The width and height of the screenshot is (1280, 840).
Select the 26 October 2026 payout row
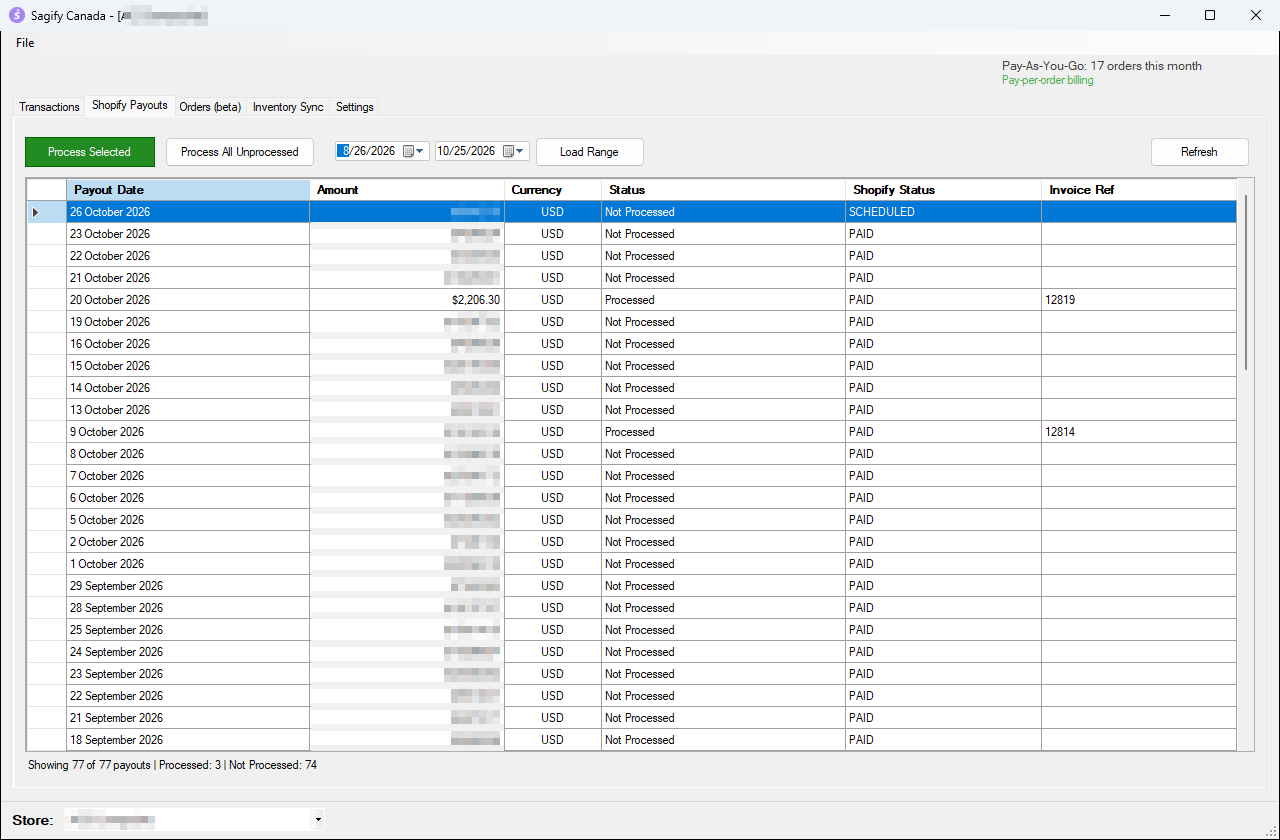pos(632,212)
